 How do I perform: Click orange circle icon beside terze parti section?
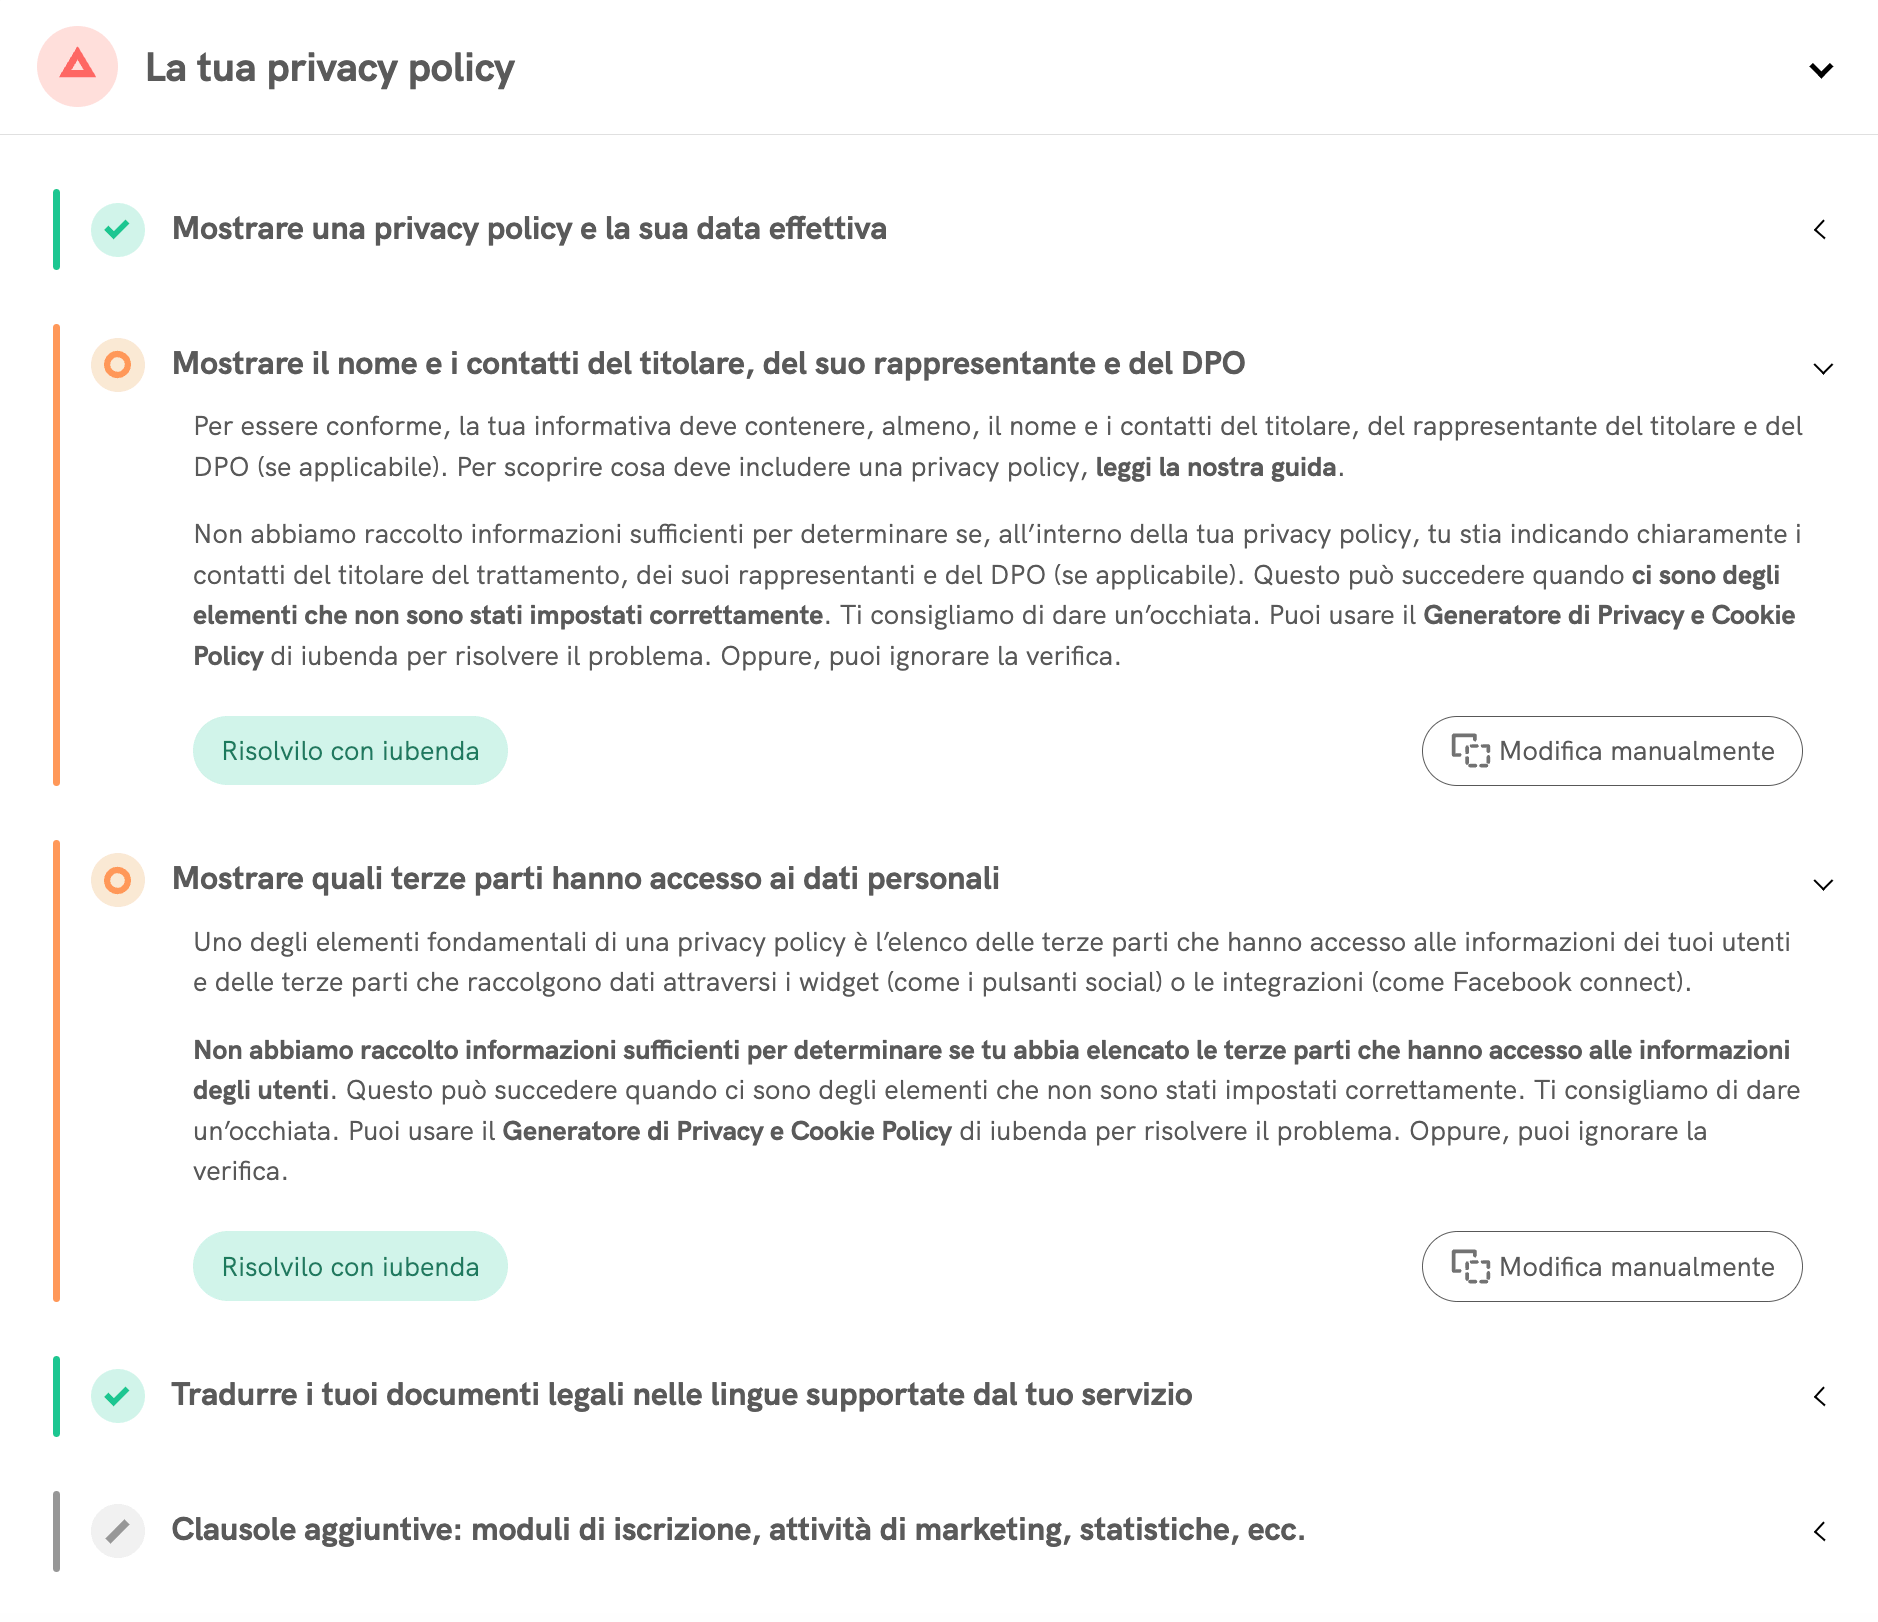click(117, 880)
